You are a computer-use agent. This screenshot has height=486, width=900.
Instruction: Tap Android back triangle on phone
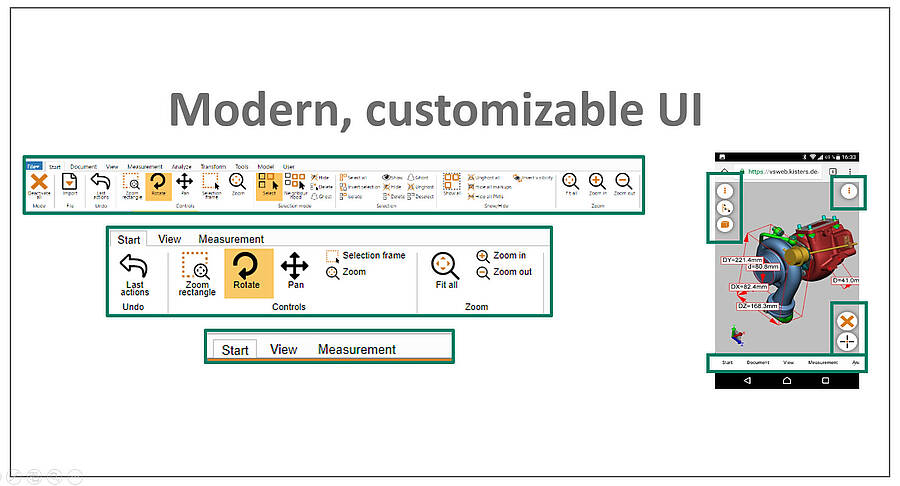coord(747,380)
